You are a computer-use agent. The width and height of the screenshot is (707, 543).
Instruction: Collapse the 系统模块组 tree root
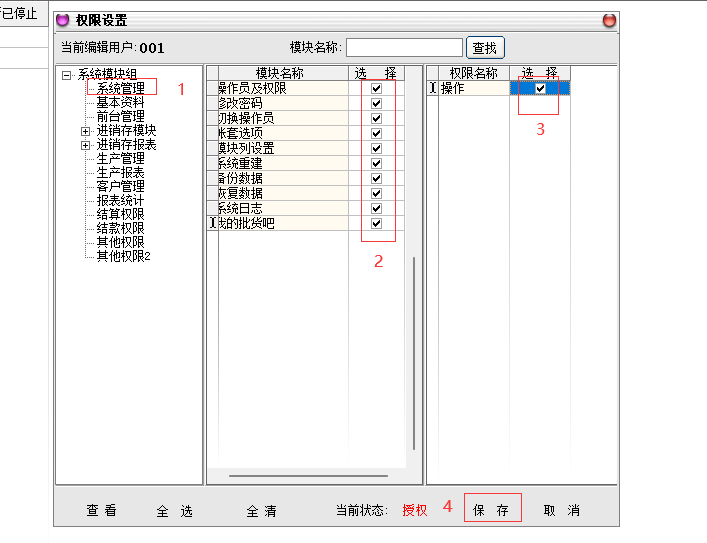[x=66, y=74]
